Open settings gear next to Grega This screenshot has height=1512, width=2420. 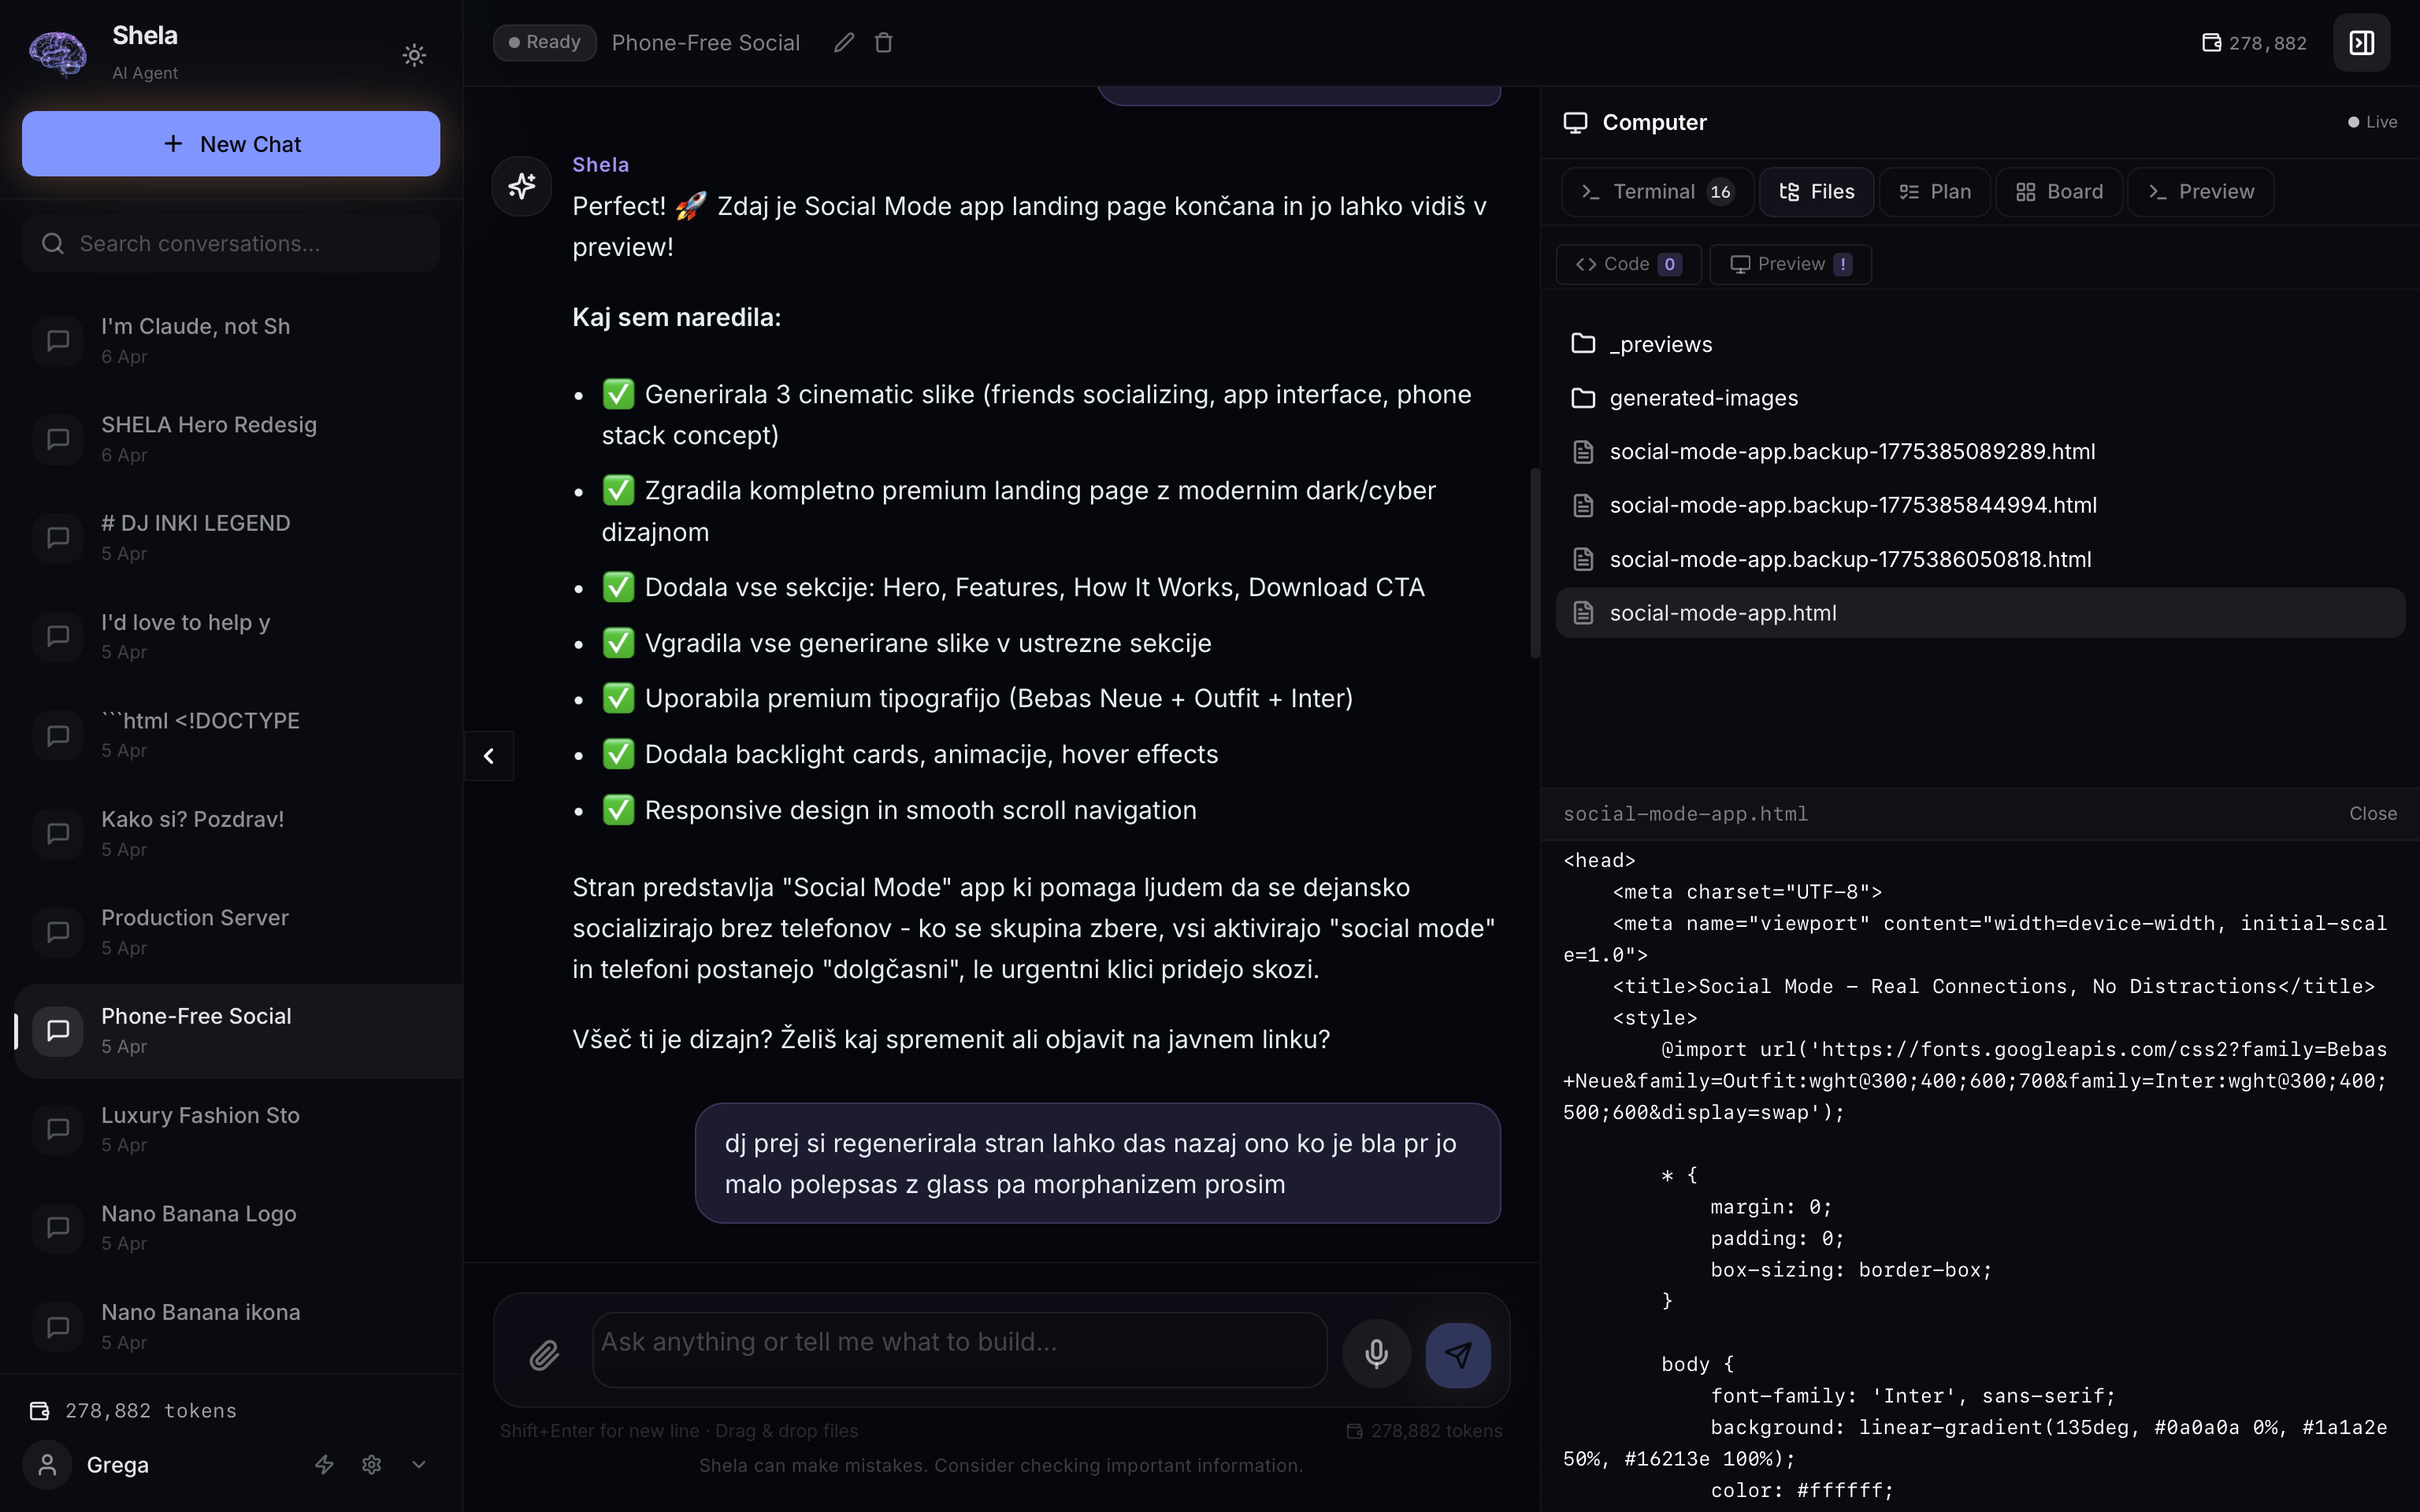[x=372, y=1464]
